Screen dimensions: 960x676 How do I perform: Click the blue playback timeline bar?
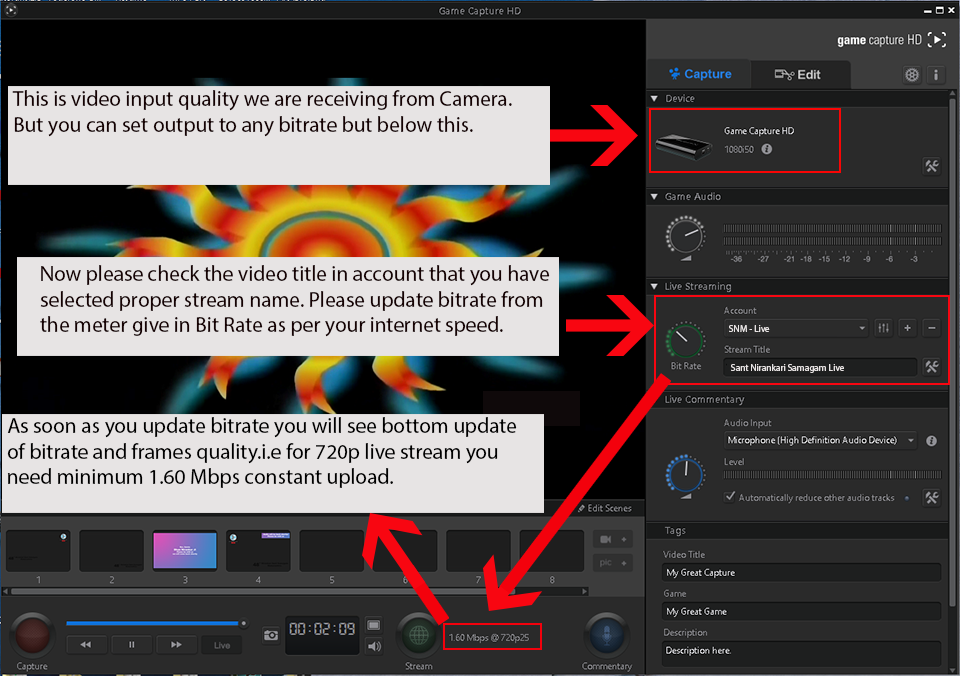pyautogui.click(x=152, y=623)
